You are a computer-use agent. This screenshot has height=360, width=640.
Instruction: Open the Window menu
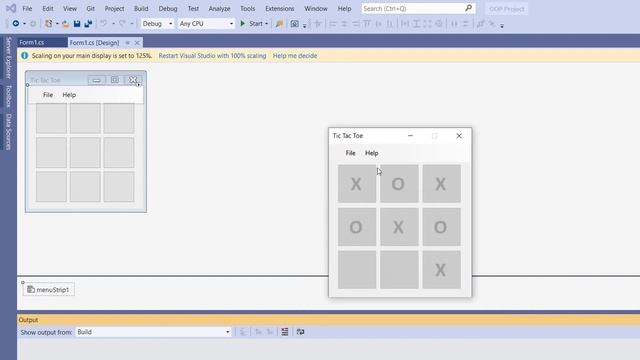click(316, 8)
